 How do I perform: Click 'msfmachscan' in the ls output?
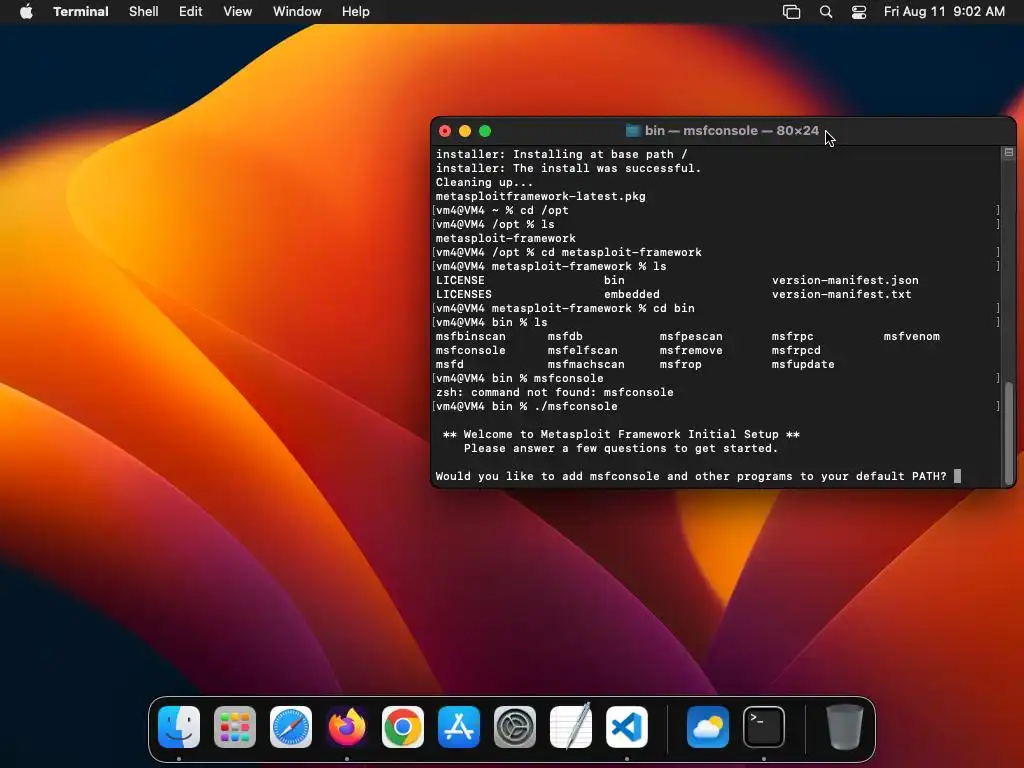click(x=586, y=364)
